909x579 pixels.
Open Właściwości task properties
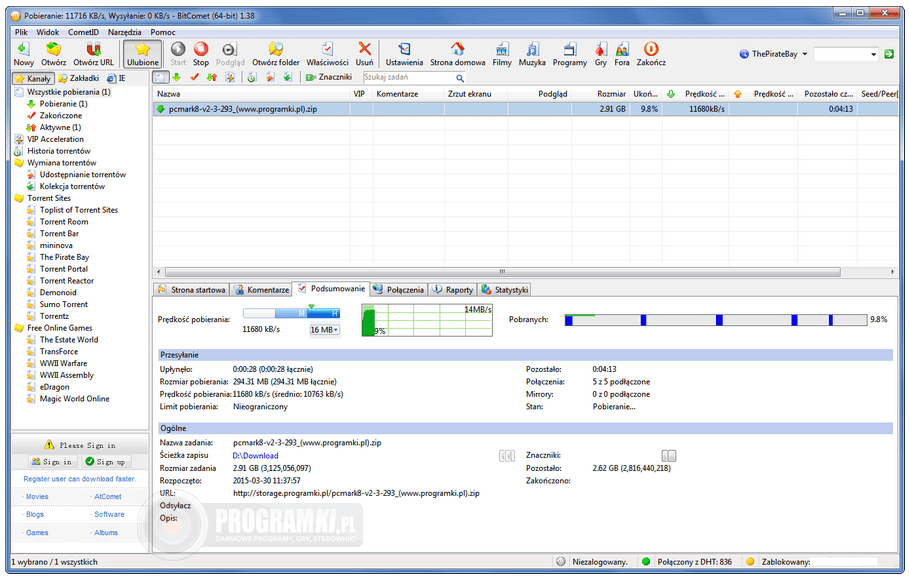(328, 54)
